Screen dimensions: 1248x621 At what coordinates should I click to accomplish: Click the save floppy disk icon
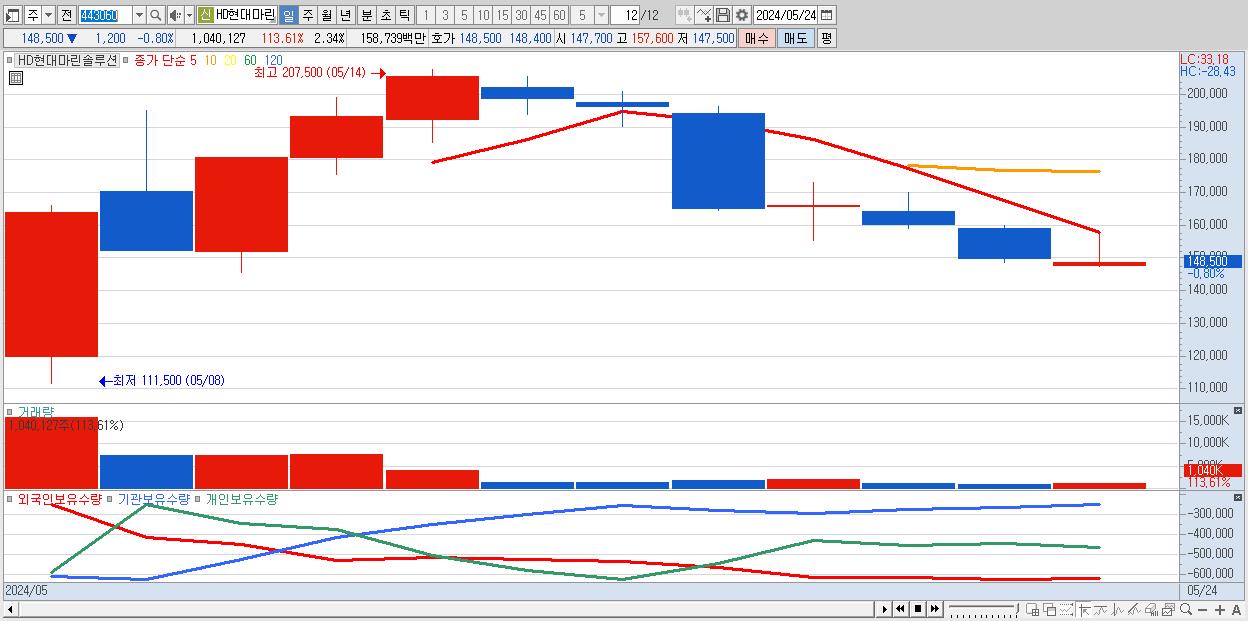(x=723, y=15)
